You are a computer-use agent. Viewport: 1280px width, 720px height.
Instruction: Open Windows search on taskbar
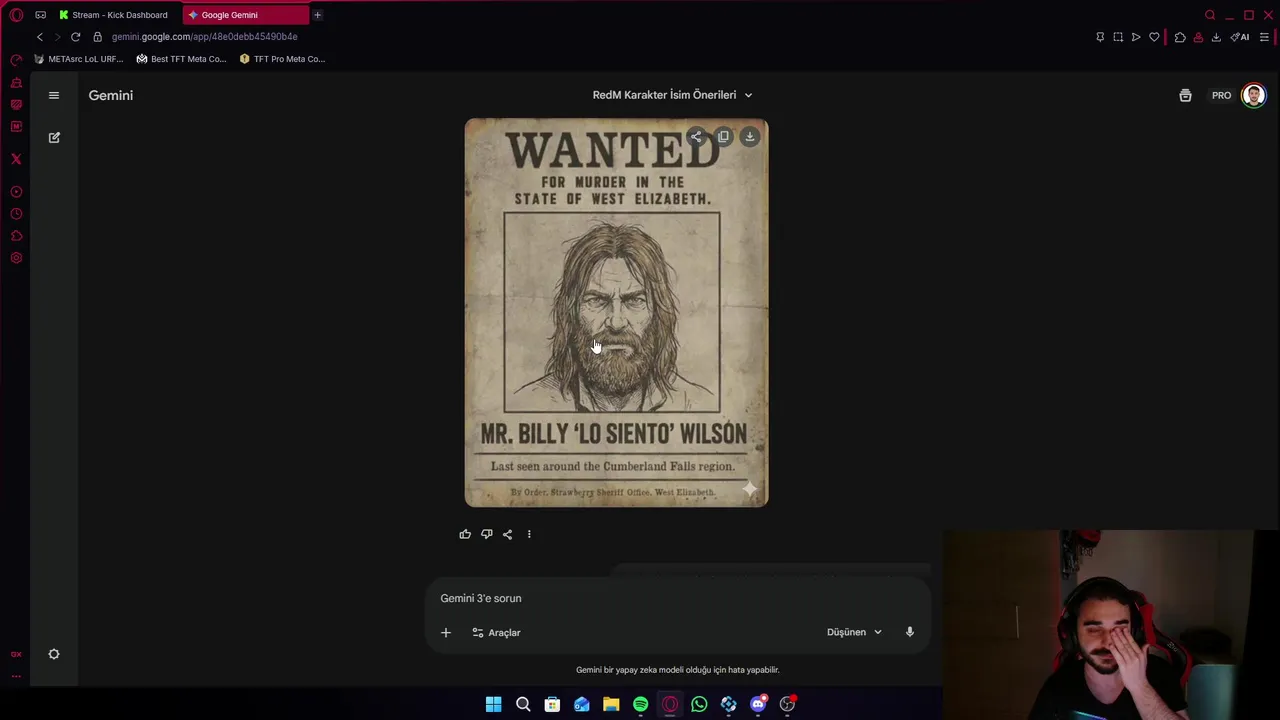tap(523, 704)
